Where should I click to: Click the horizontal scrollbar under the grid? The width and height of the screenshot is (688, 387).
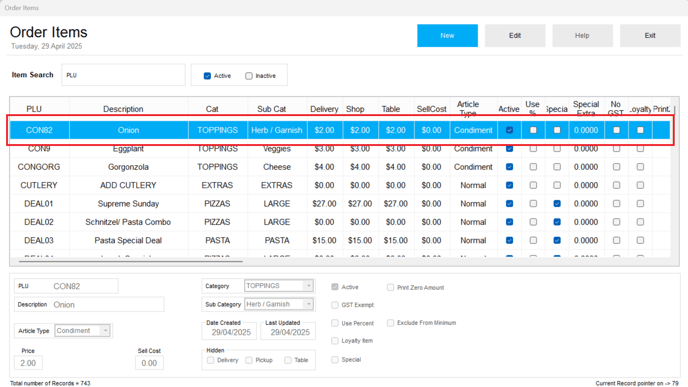pos(131,261)
